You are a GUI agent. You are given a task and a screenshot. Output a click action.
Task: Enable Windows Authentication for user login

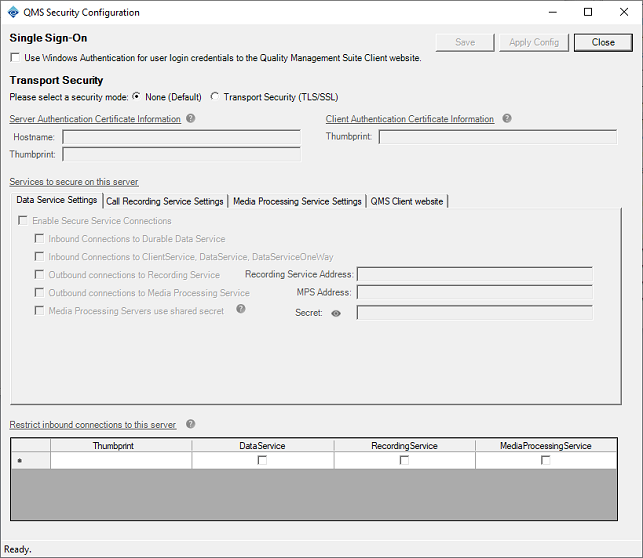15,57
